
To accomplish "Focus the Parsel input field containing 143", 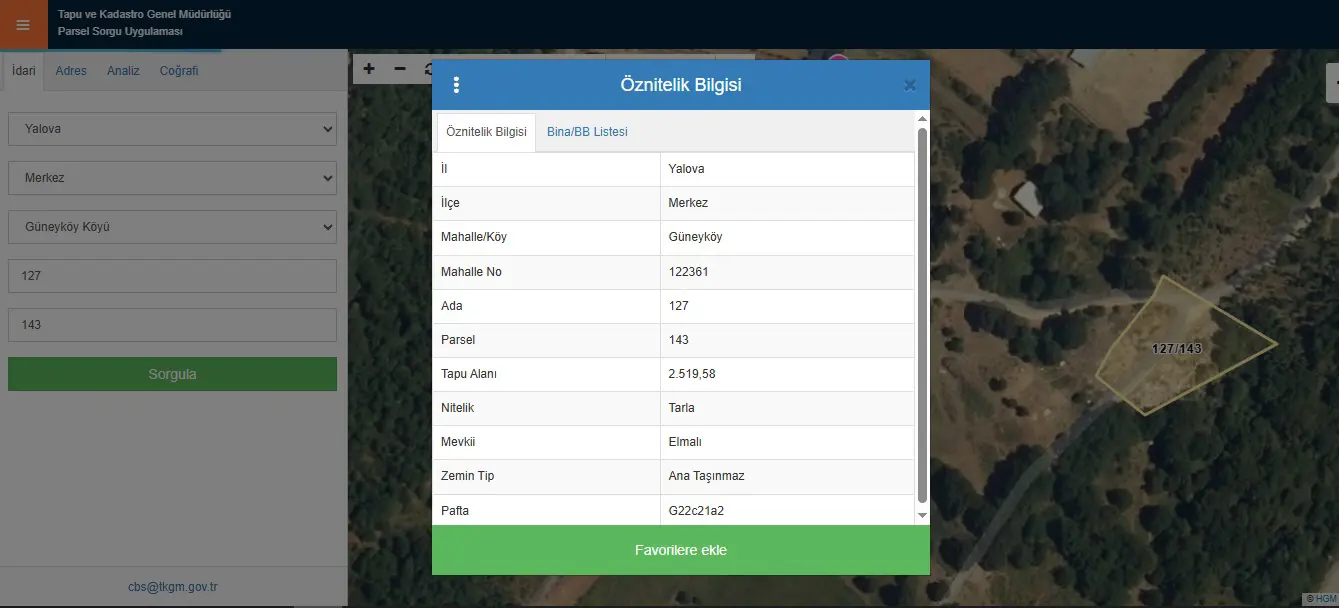I will pyautogui.click(x=172, y=325).
